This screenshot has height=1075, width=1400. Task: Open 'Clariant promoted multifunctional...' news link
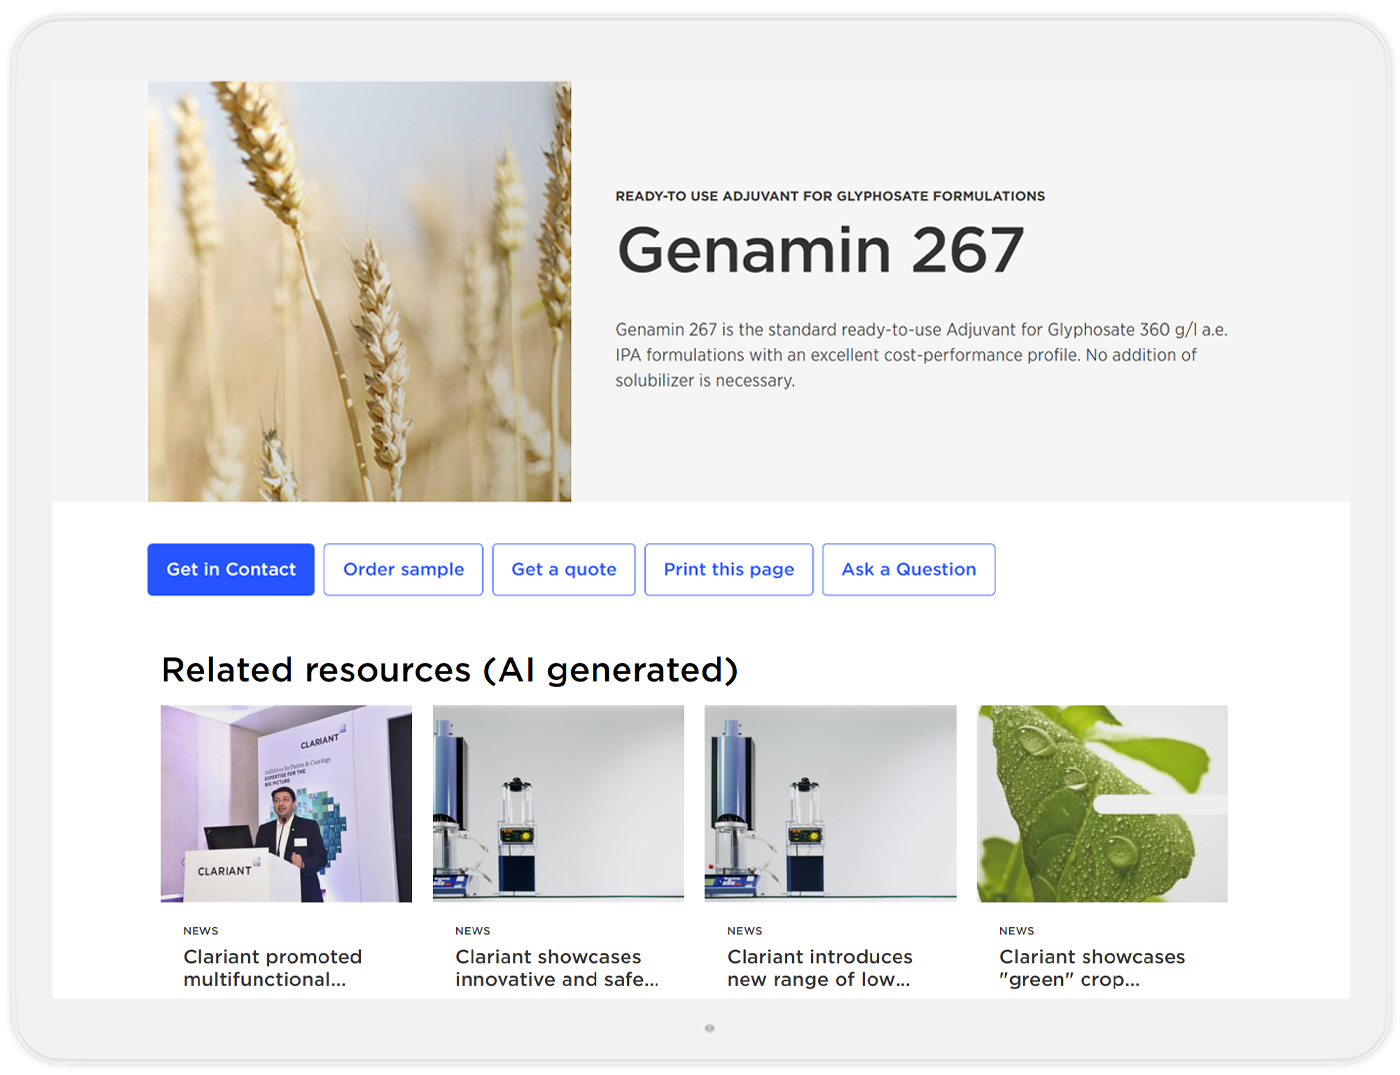point(273,968)
